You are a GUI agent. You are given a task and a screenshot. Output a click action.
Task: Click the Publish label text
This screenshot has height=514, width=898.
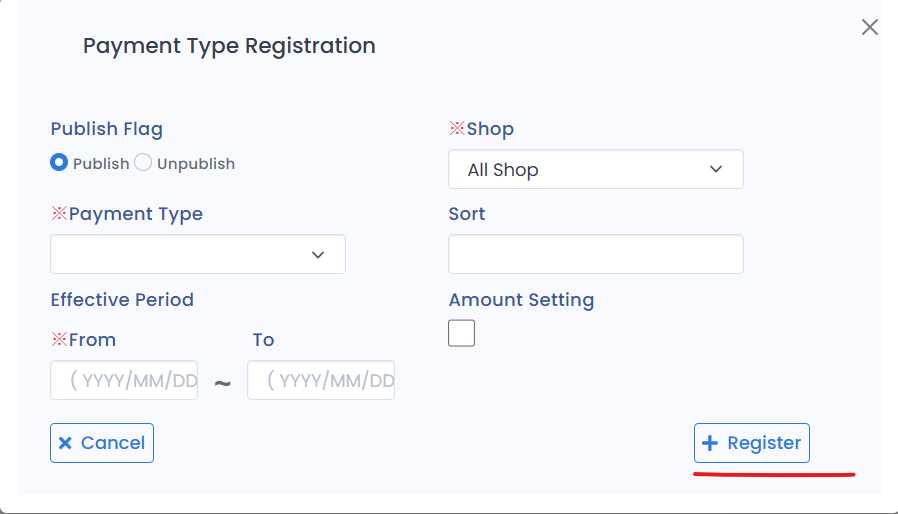(x=101, y=164)
